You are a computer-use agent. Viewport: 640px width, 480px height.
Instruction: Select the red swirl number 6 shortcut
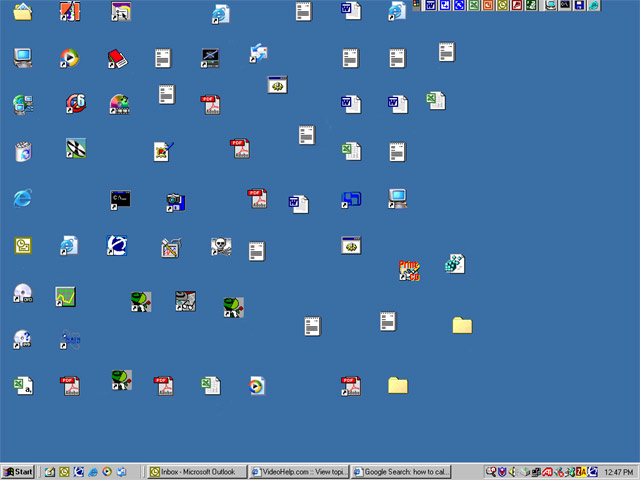76,103
